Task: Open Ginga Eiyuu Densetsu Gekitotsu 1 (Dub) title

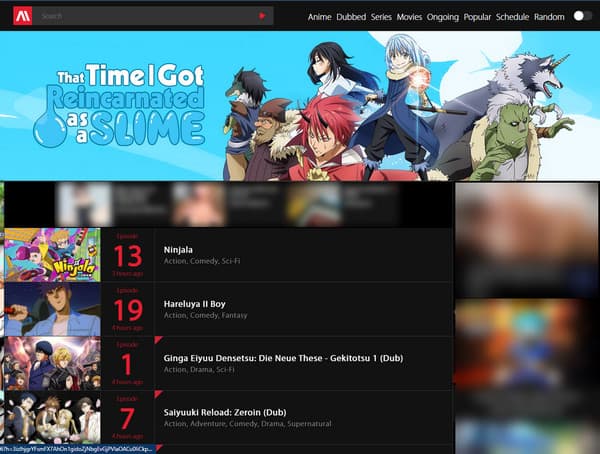Action: (x=283, y=358)
